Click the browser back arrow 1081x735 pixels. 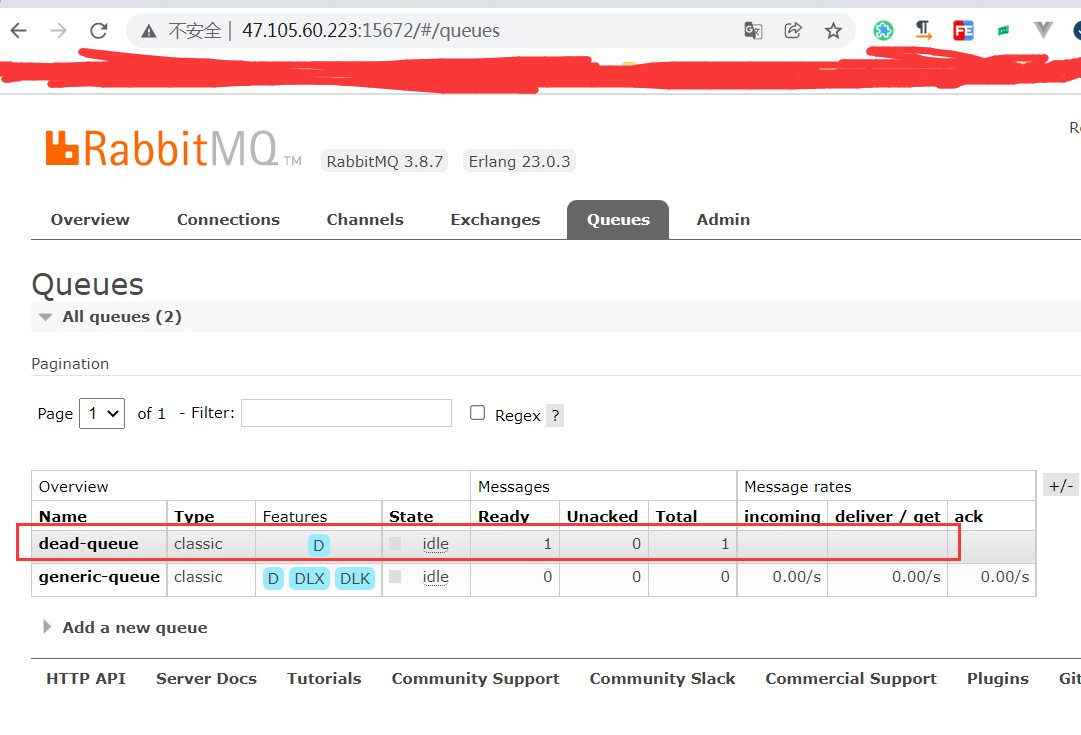[x=20, y=30]
